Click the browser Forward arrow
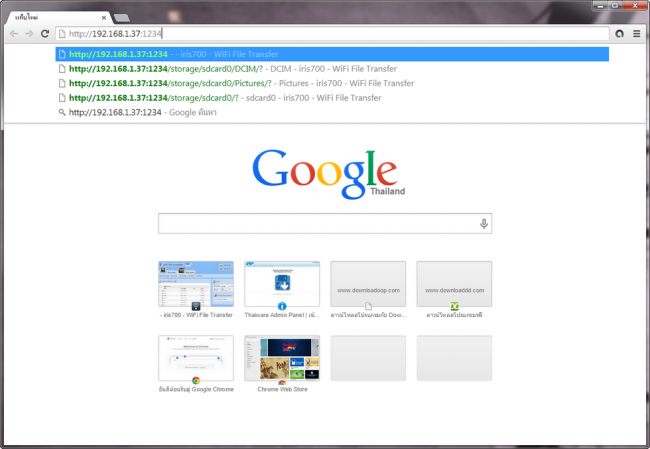650x449 pixels. [x=29, y=34]
